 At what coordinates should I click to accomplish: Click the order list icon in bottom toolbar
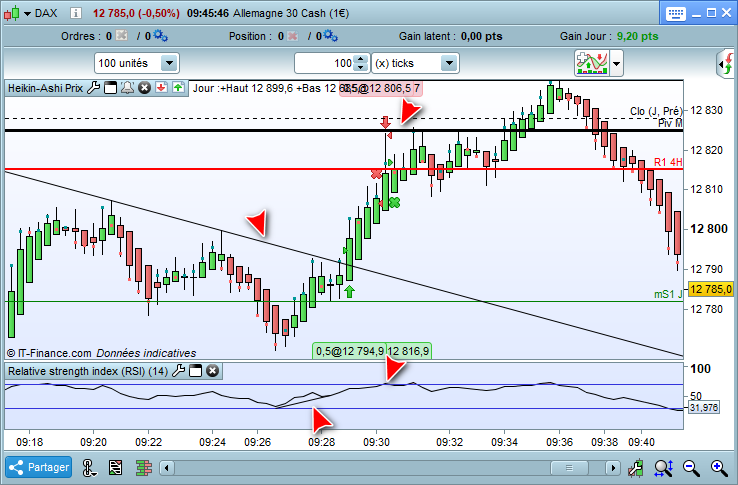(x=115, y=468)
